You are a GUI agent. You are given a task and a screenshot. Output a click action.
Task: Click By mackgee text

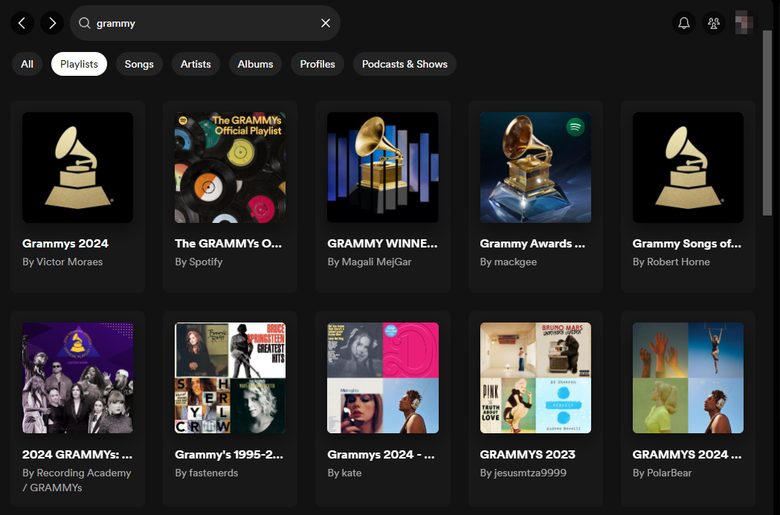508,262
